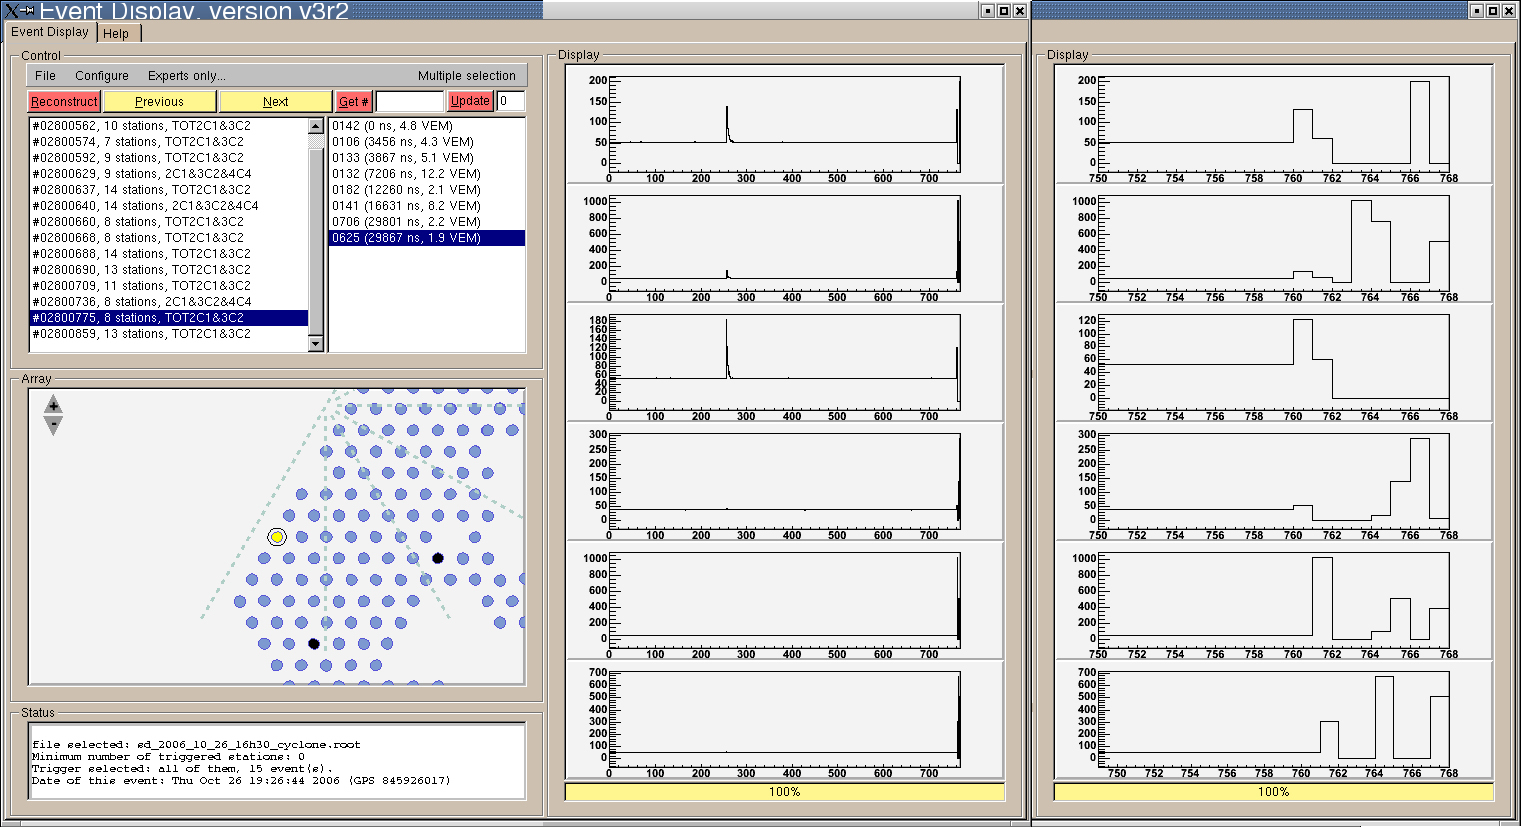Open the File menu
1526x827 pixels.
(x=46, y=76)
